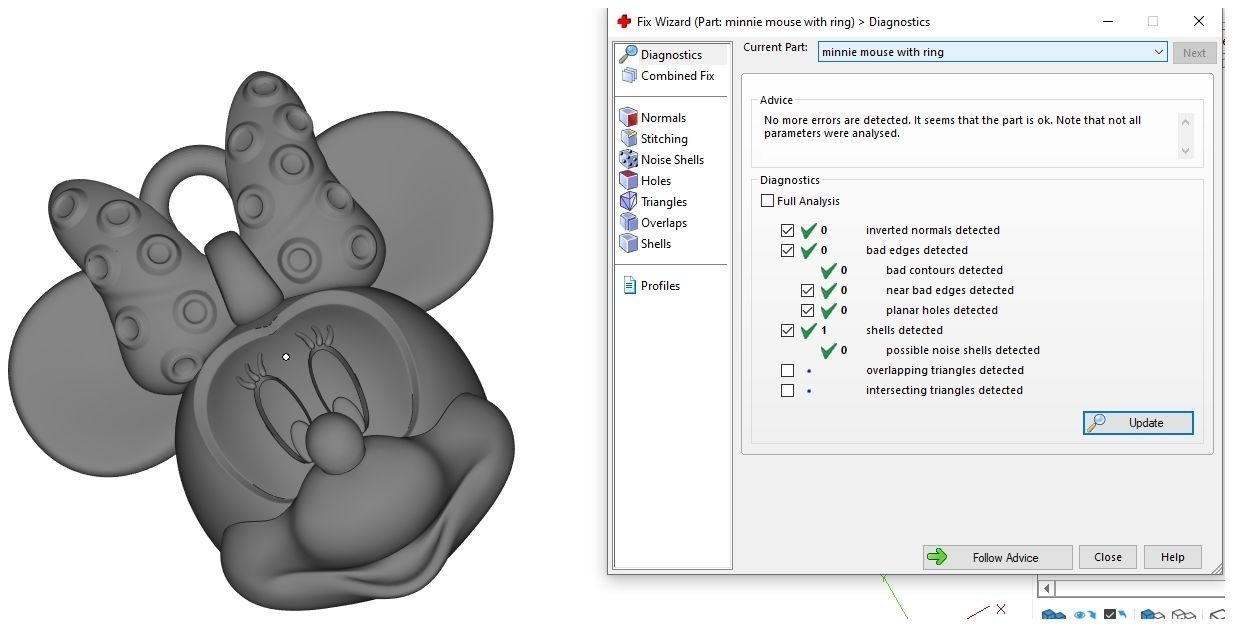Open the Overlaps fix page
Screen dimensions: 1235x627
(x=653, y=223)
